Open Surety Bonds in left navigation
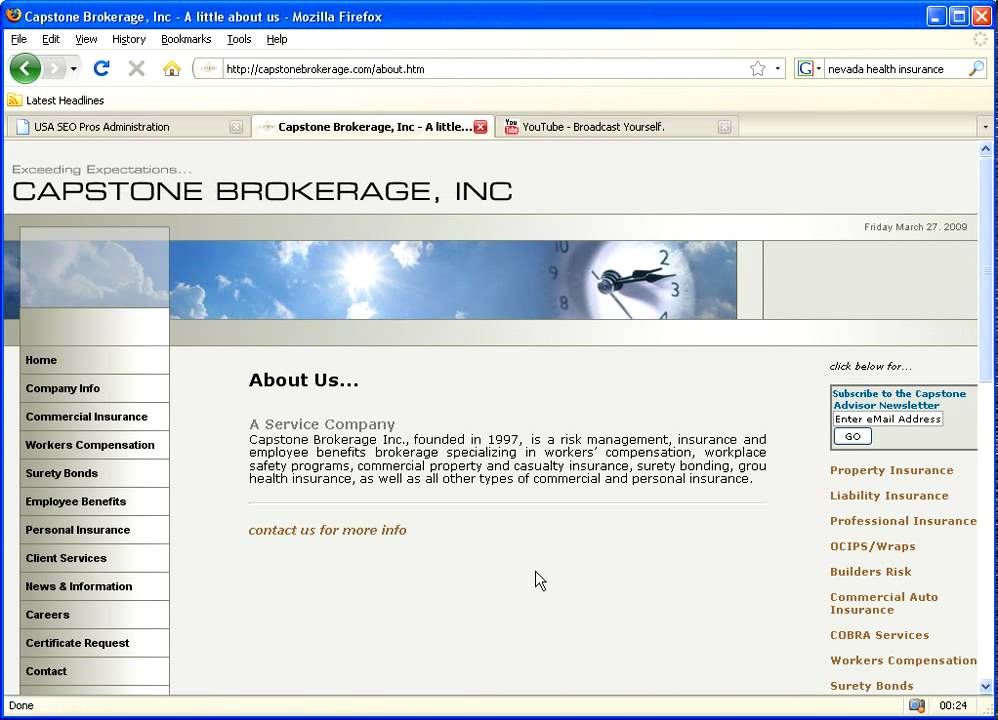 click(x=95, y=473)
